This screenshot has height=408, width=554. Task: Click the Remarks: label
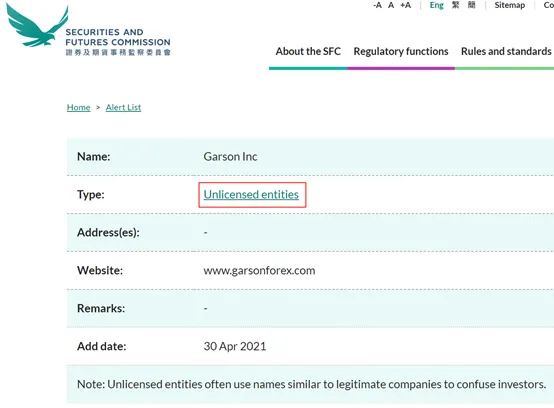click(101, 308)
